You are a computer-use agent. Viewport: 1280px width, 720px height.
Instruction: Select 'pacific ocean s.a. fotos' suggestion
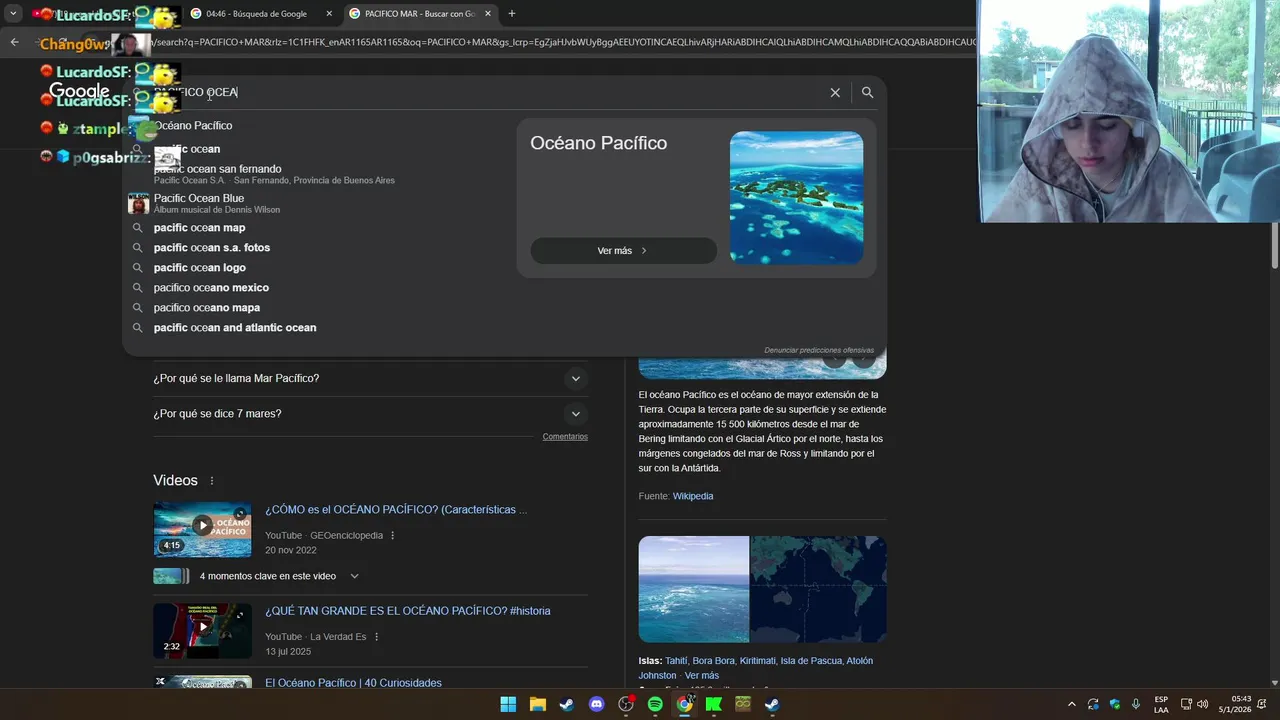tap(212, 248)
